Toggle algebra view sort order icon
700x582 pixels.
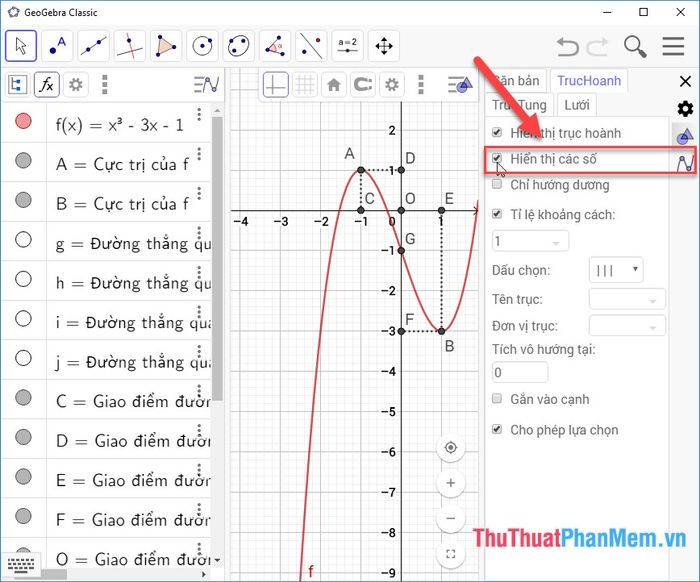tap(17, 84)
